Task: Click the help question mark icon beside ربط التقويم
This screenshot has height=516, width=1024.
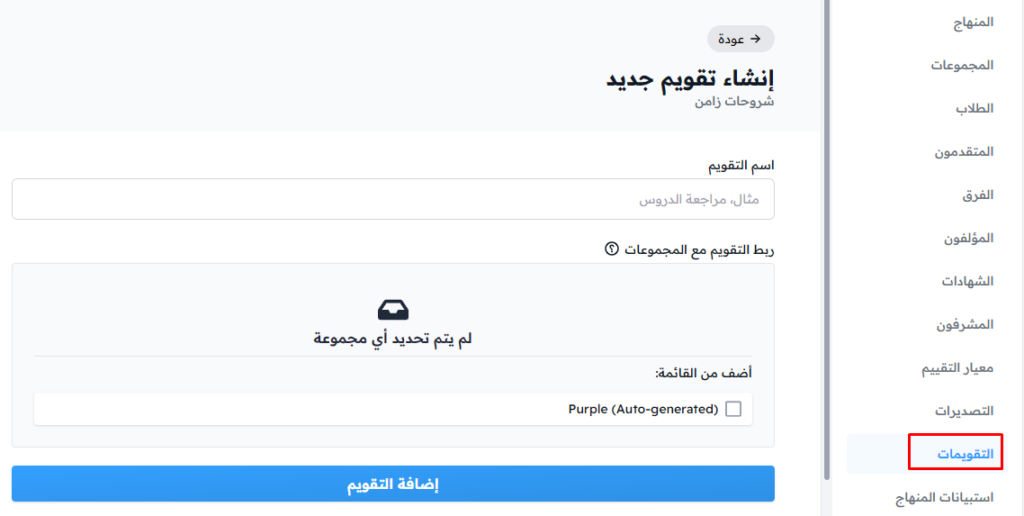Action: point(611,249)
